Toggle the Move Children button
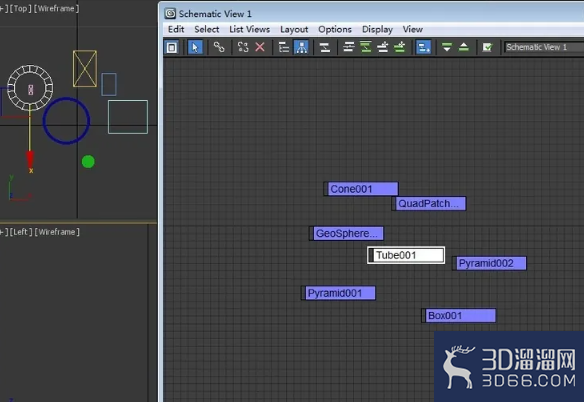Viewport: 584px width, 402px height. click(x=423, y=47)
